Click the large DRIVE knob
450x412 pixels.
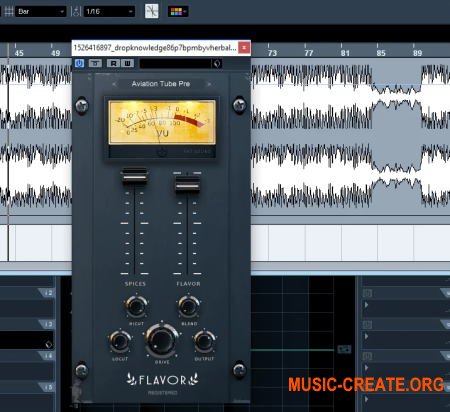click(x=162, y=340)
